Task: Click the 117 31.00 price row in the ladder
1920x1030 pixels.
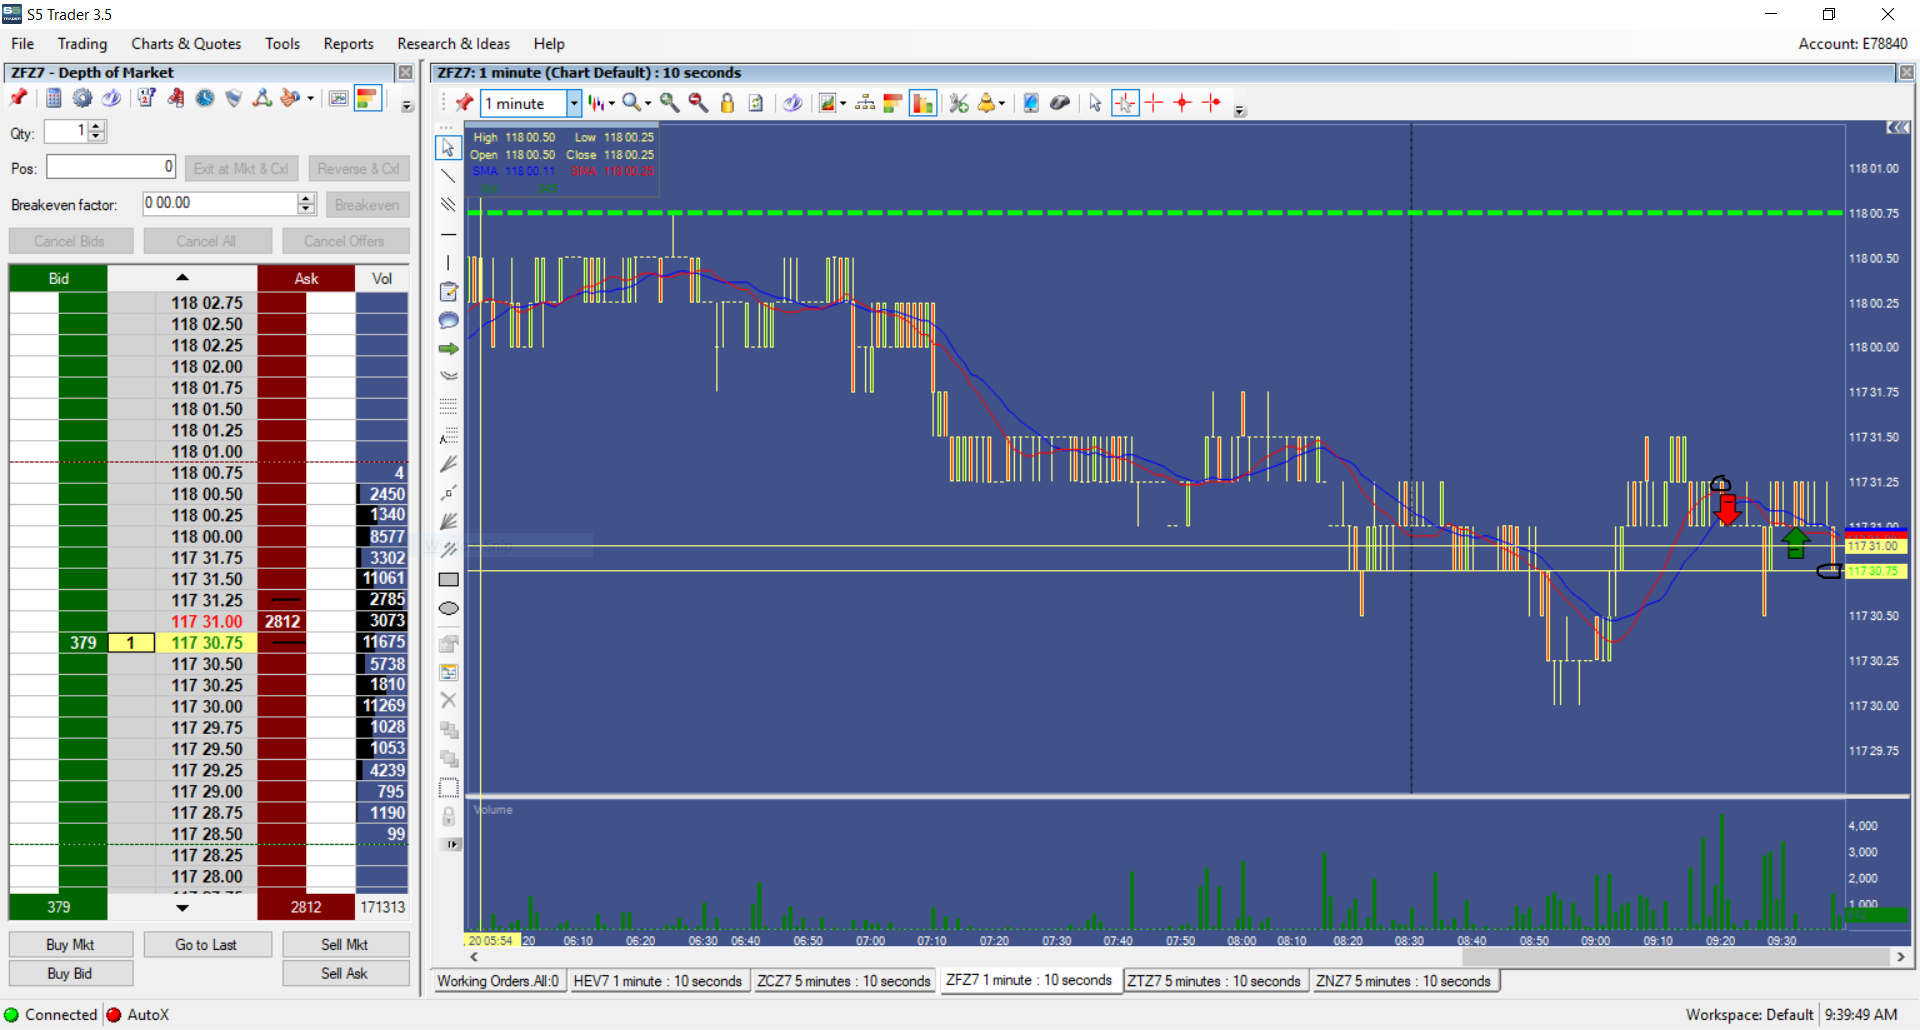Action: 207,621
